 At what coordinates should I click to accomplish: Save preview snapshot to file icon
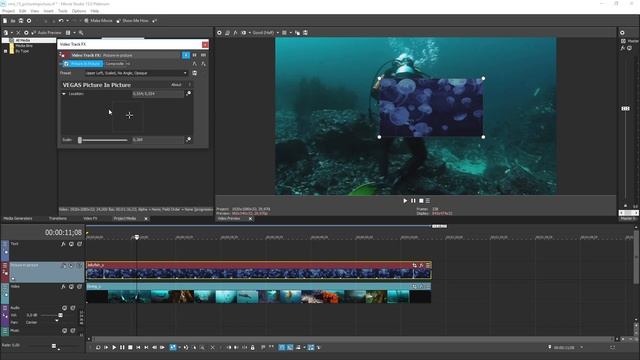tap(305, 33)
